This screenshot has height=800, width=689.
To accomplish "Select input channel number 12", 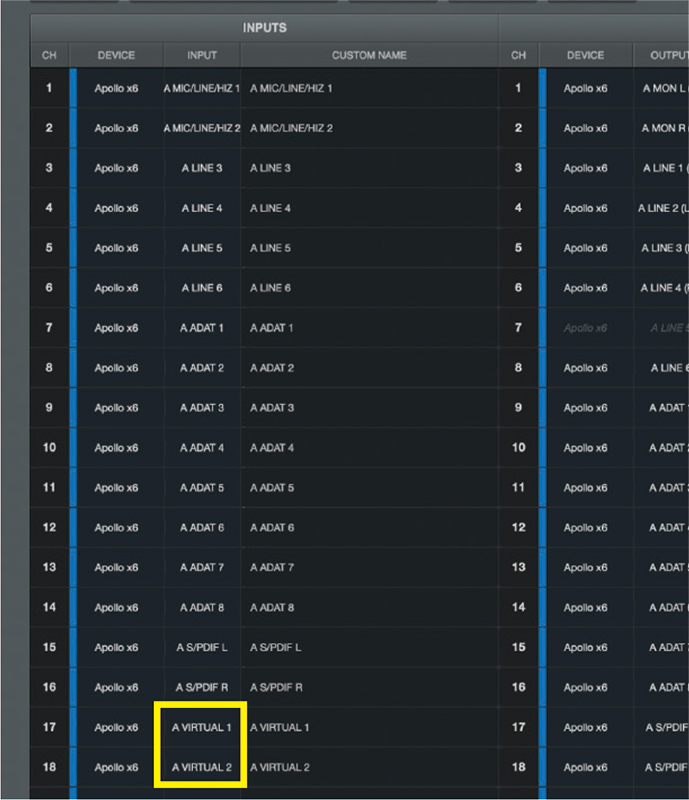I will (50, 528).
